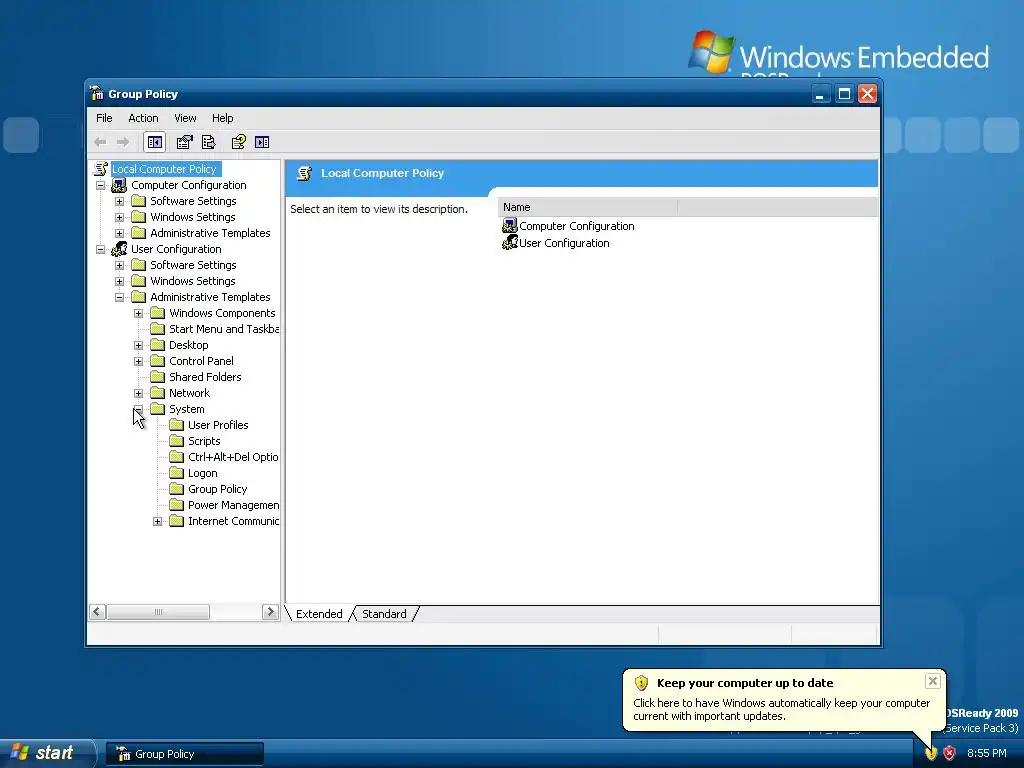Toggle the Show/Hide Console Tree icon

coord(155,142)
